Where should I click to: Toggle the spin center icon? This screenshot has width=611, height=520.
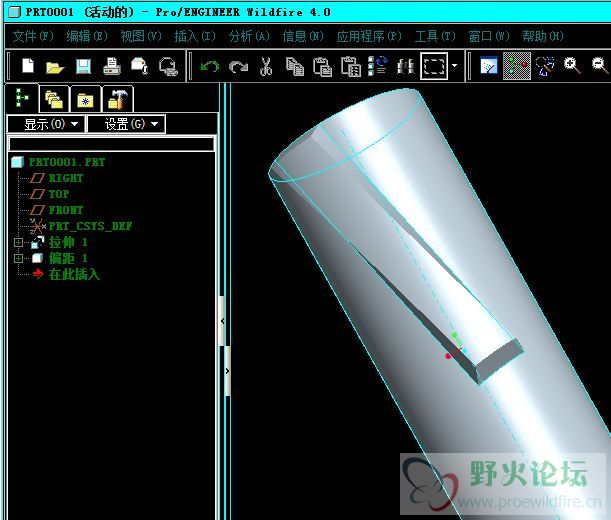coord(517,66)
